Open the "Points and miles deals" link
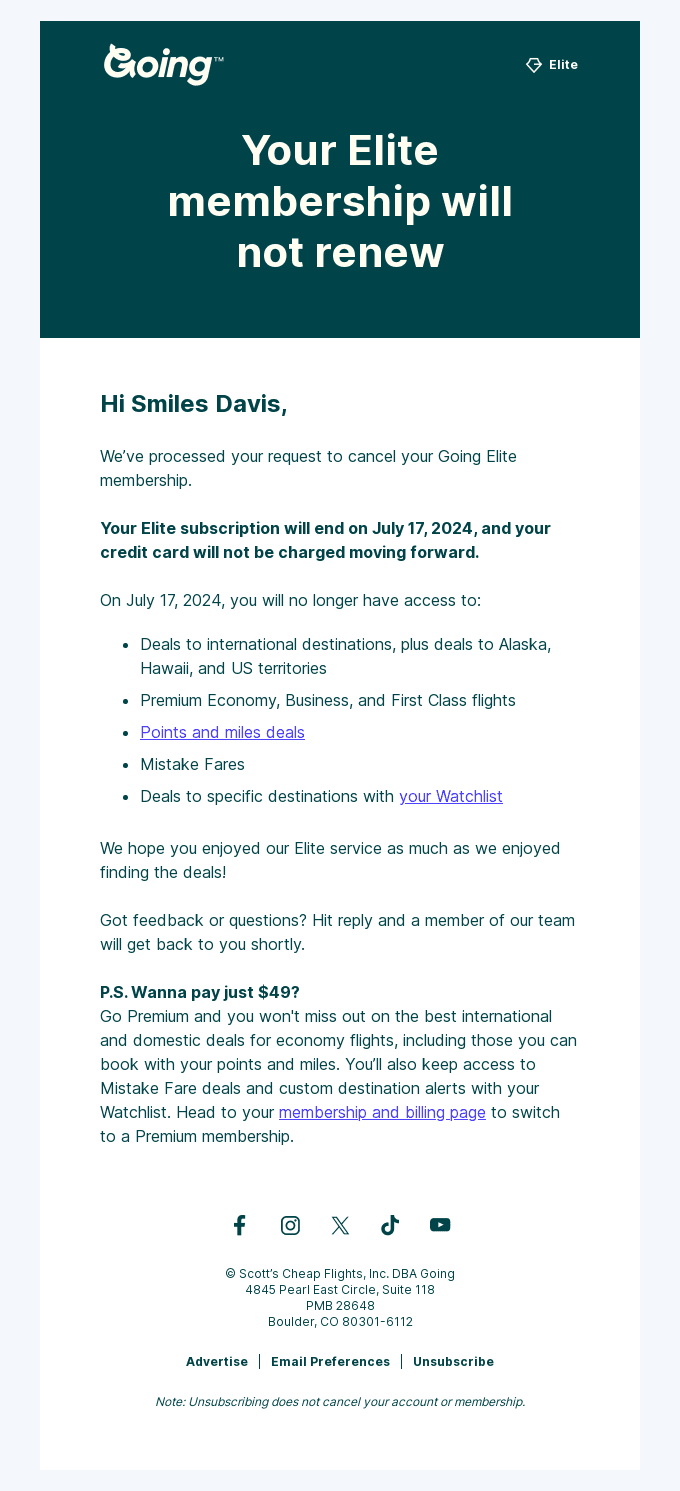Image resolution: width=680 pixels, height=1491 pixels. 222,732
